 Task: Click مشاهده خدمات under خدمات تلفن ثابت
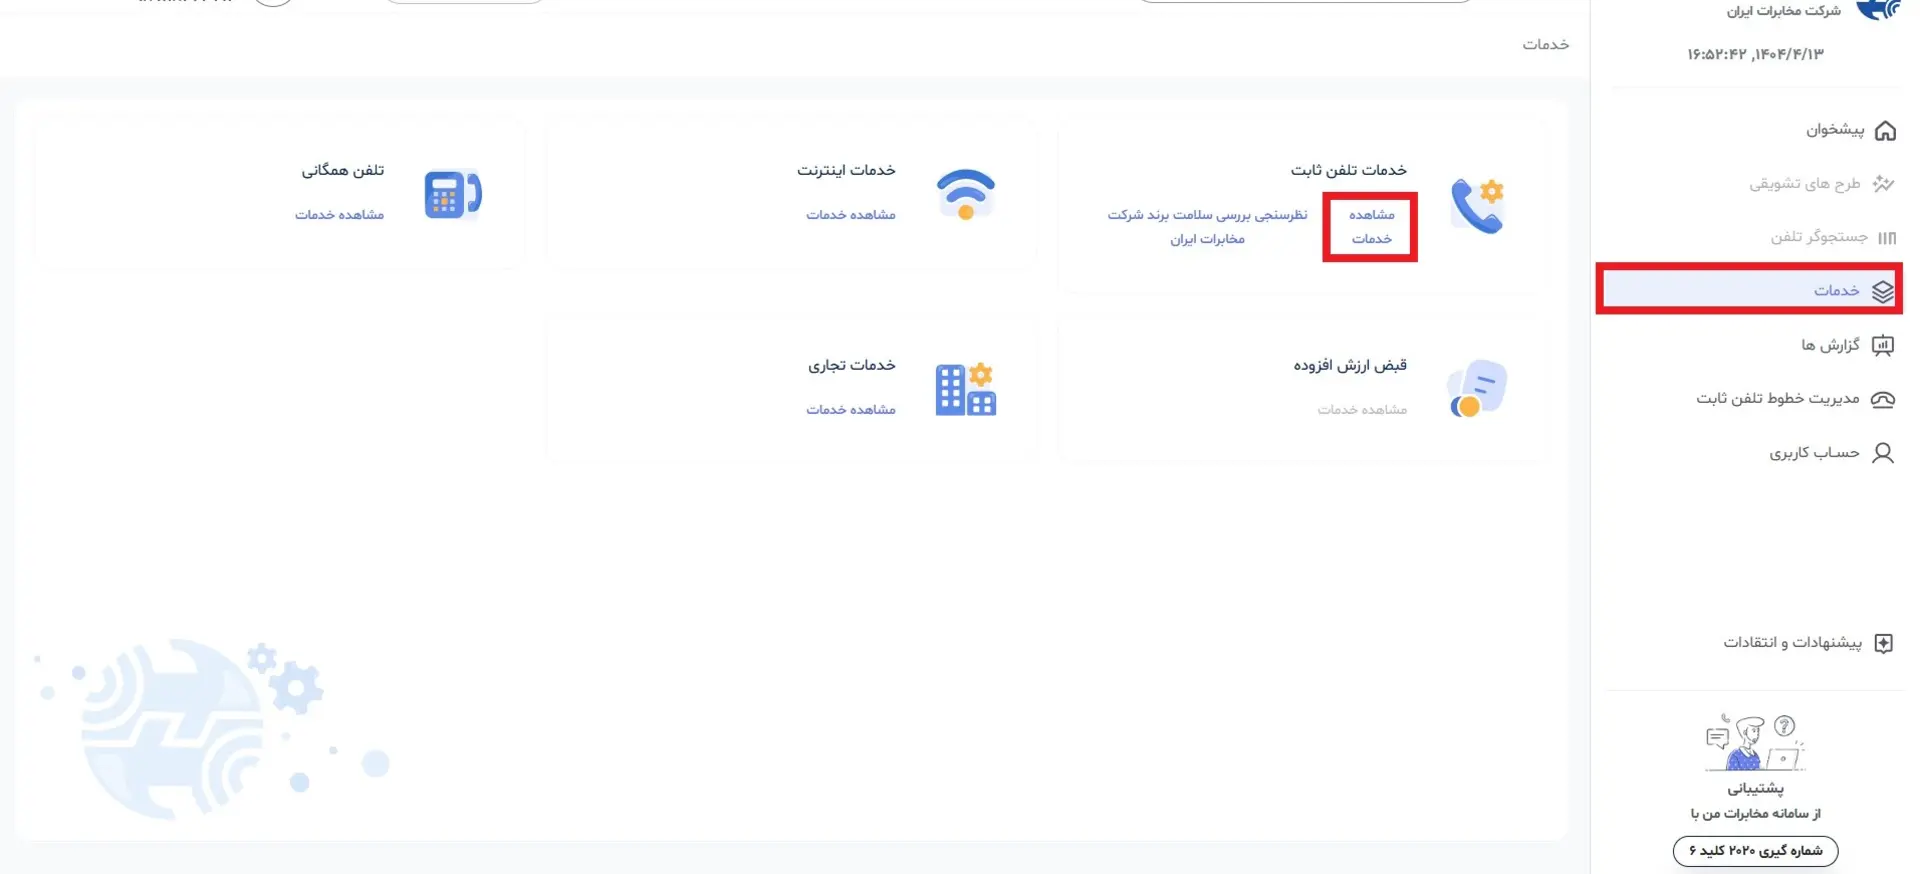[1371, 227]
